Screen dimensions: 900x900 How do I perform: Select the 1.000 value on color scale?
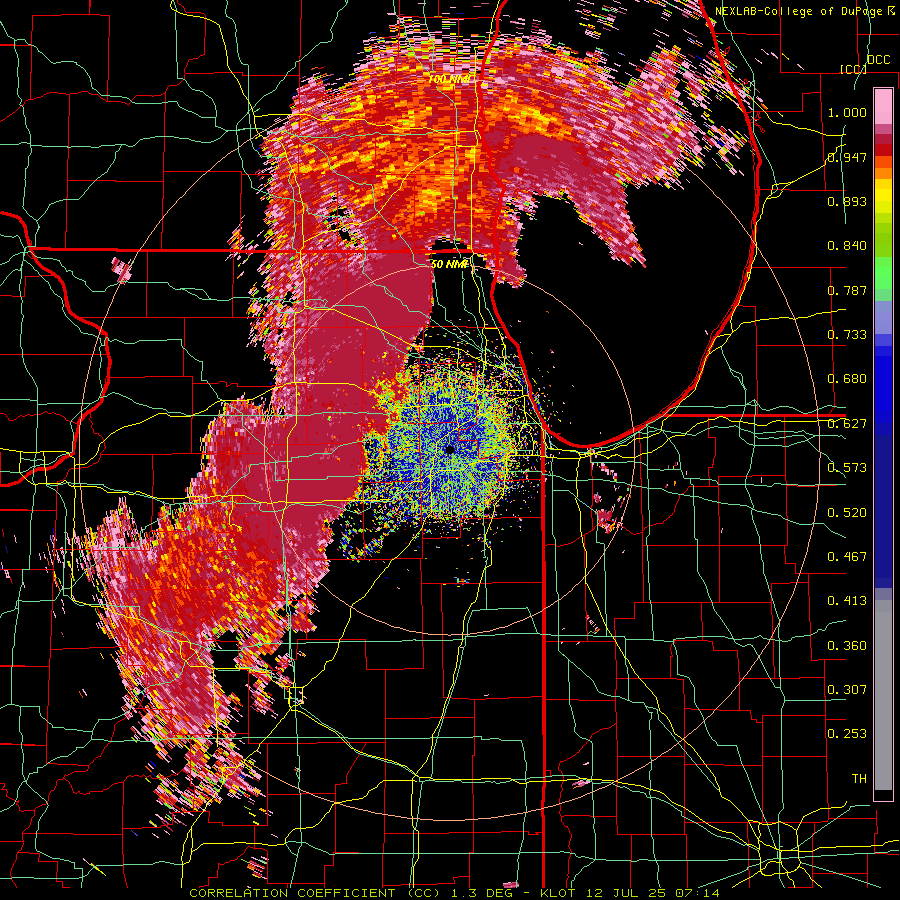pyautogui.click(x=847, y=112)
